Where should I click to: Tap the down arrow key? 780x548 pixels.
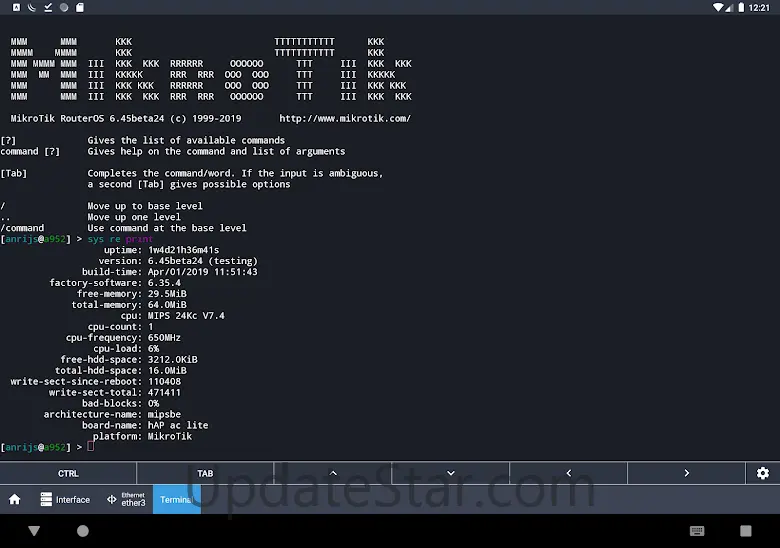click(x=451, y=473)
